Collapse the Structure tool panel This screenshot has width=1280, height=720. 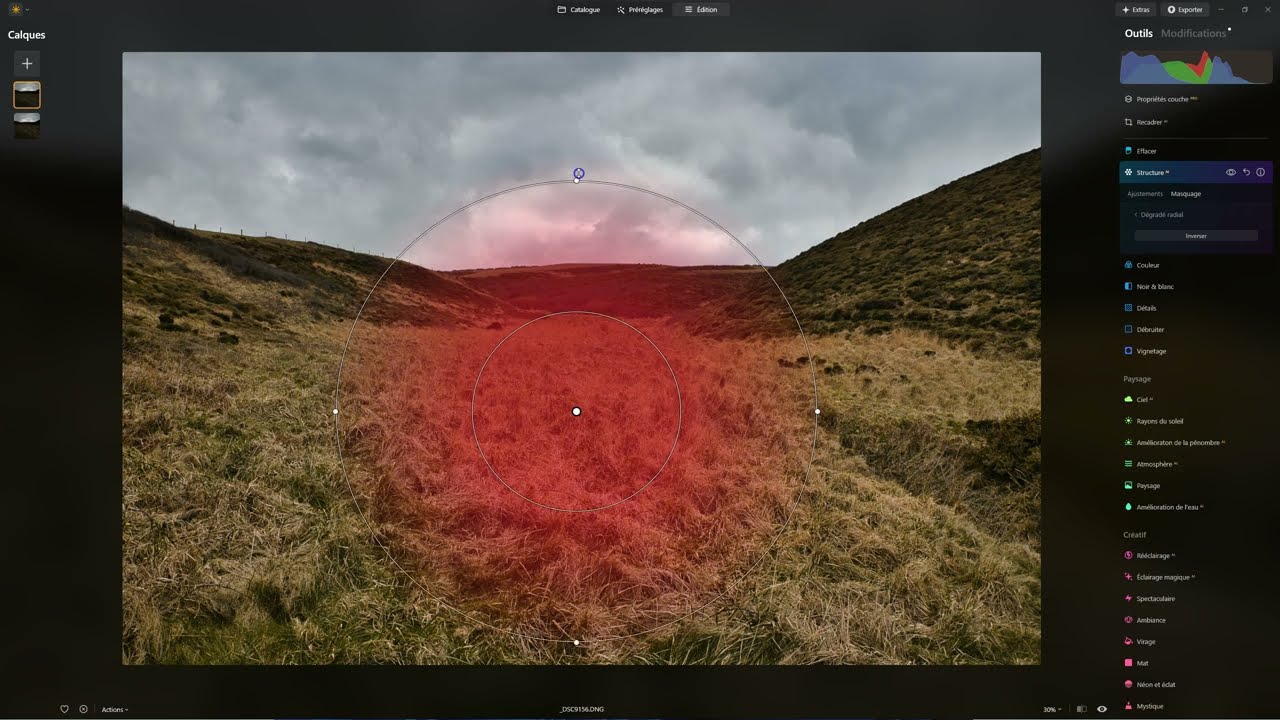[x=1150, y=172]
